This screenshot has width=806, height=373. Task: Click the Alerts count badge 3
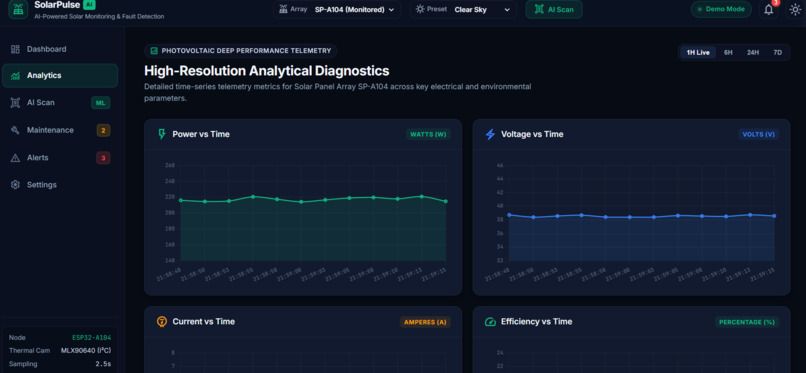tap(103, 158)
